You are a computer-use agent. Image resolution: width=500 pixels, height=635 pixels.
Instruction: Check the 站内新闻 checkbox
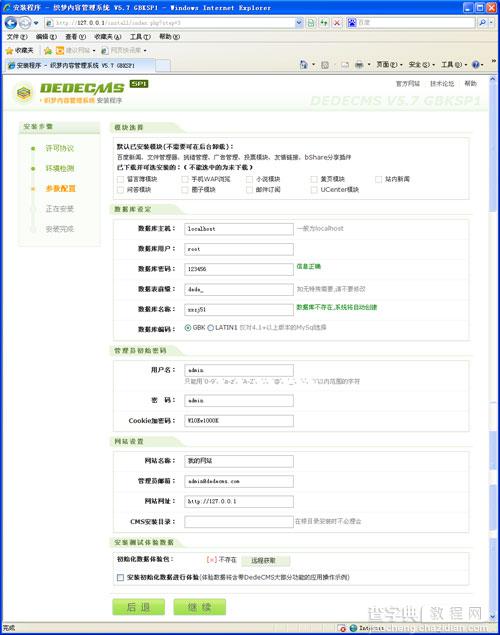(379, 179)
